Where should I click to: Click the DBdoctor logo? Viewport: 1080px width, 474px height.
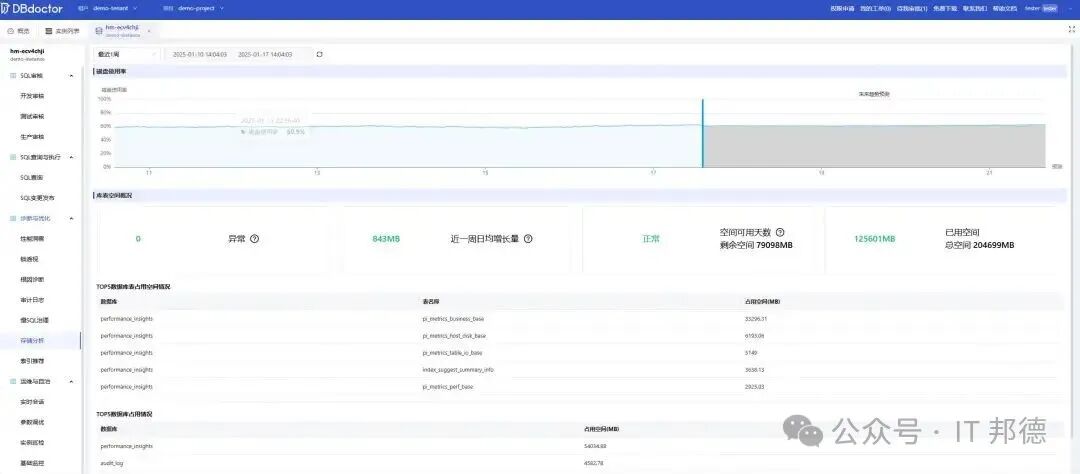(32, 9)
